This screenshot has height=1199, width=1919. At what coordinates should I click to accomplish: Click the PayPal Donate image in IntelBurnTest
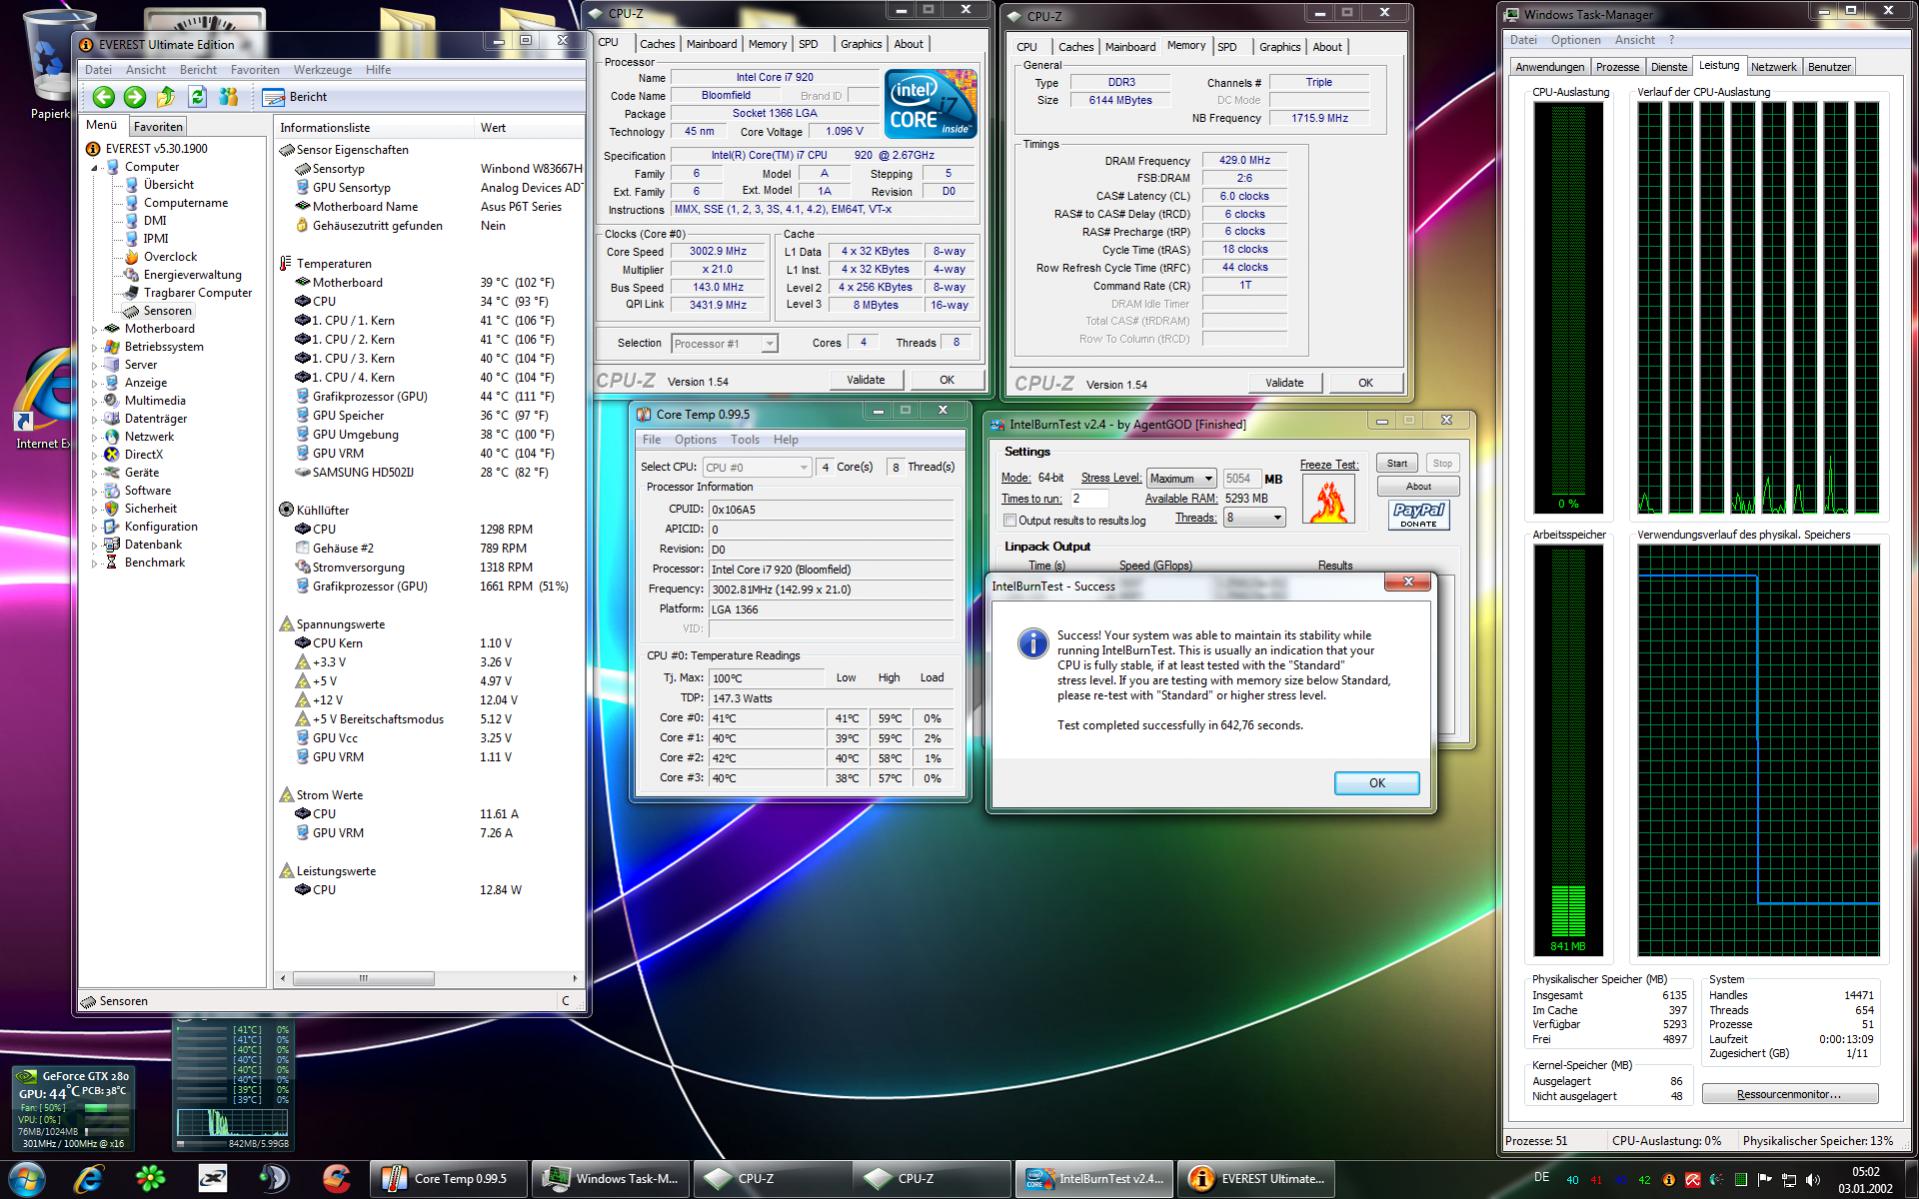pyautogui.click(x=1418, y=515)
